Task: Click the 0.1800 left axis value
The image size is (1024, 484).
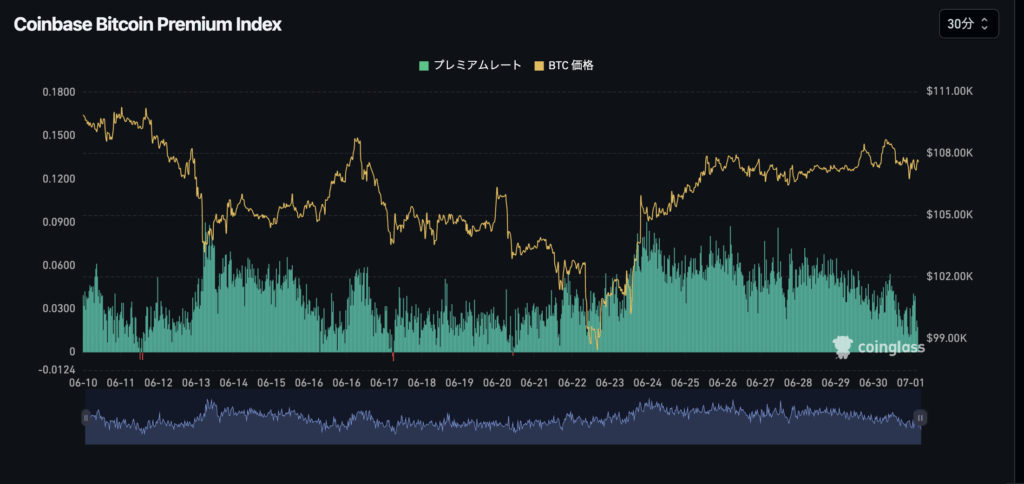Action: (59, 92)
